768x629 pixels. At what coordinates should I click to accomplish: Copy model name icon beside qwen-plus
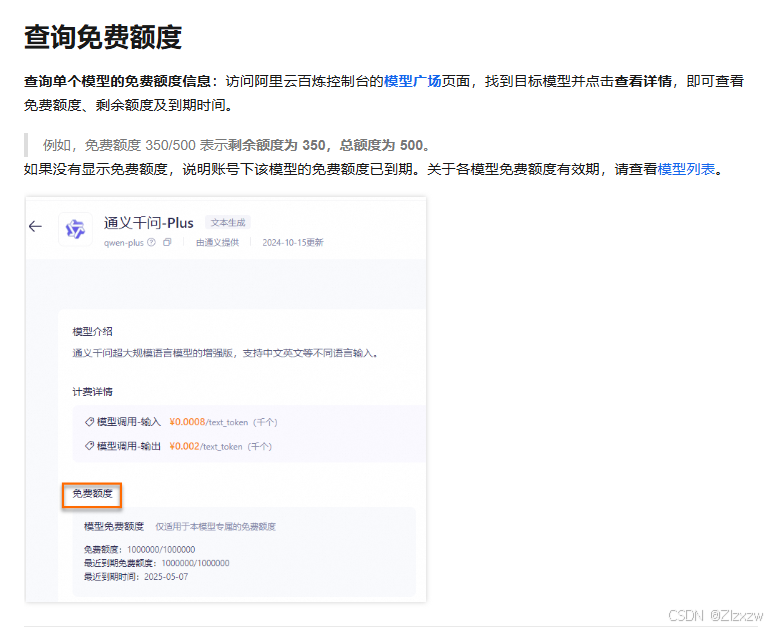167,242
